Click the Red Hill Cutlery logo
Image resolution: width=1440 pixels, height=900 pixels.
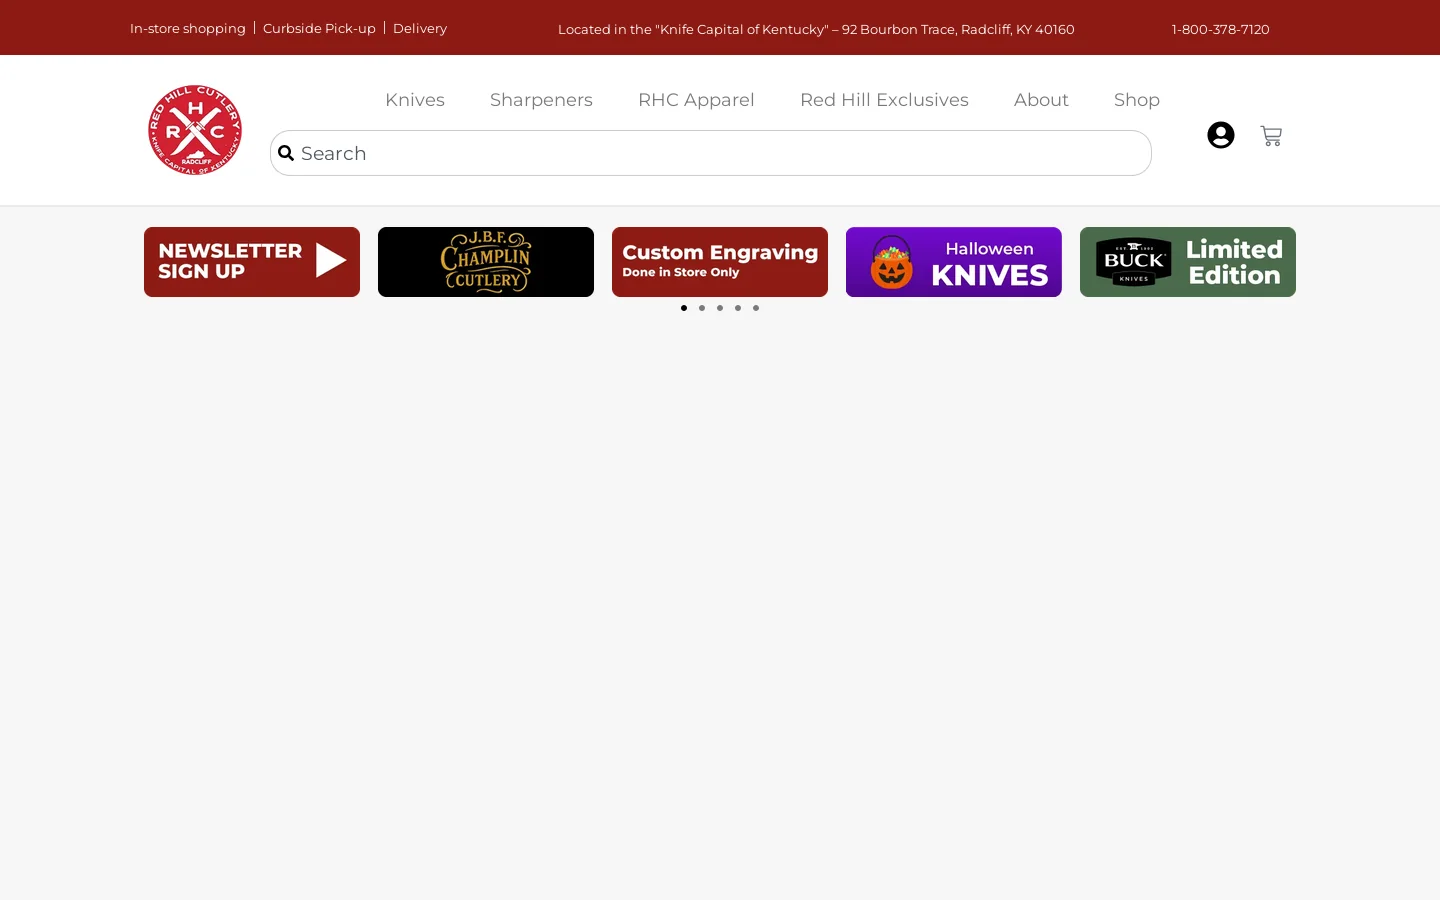pyautogui.click(x=195, y=130)
